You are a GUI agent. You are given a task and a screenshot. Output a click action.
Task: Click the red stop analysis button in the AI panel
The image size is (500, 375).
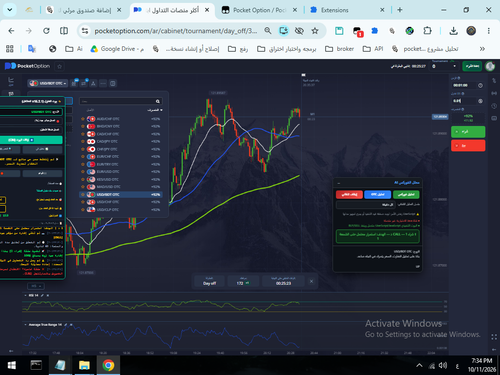tap(349, 194)
